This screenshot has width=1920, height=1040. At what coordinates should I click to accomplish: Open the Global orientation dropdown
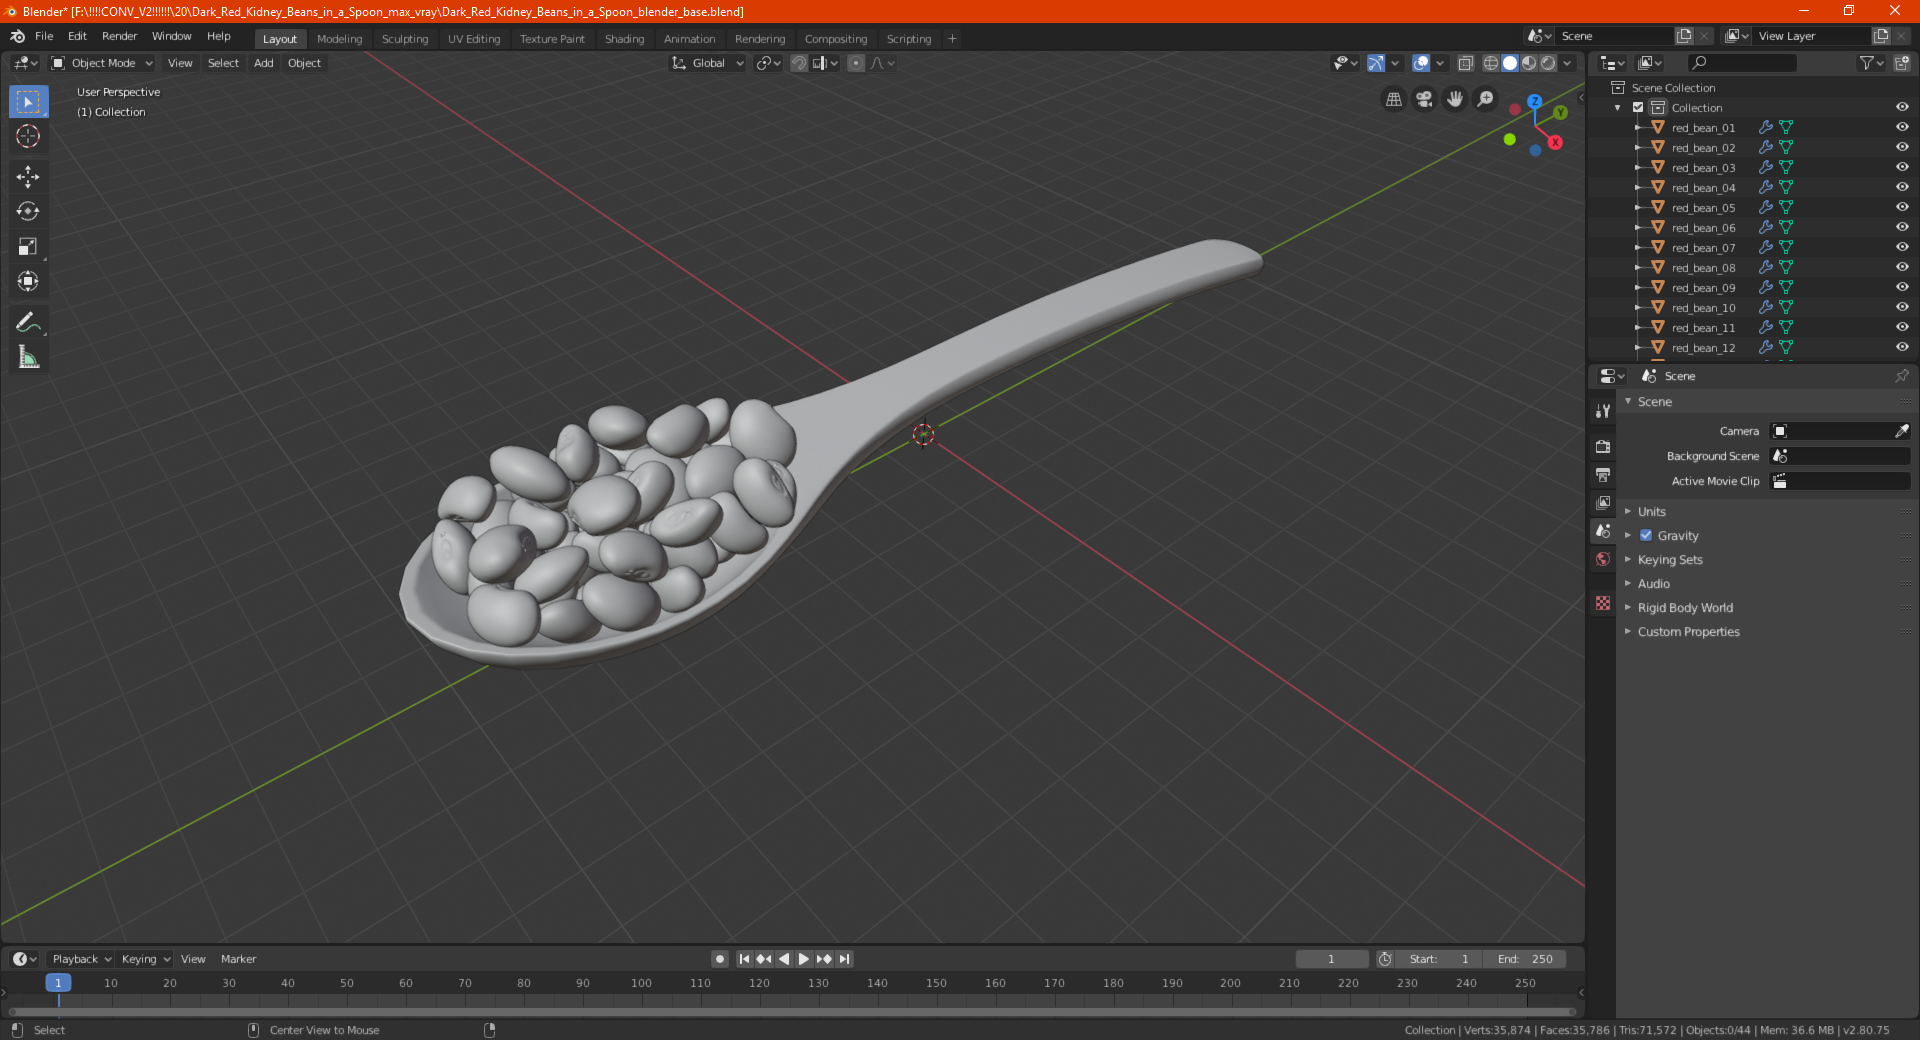[708, 63]
